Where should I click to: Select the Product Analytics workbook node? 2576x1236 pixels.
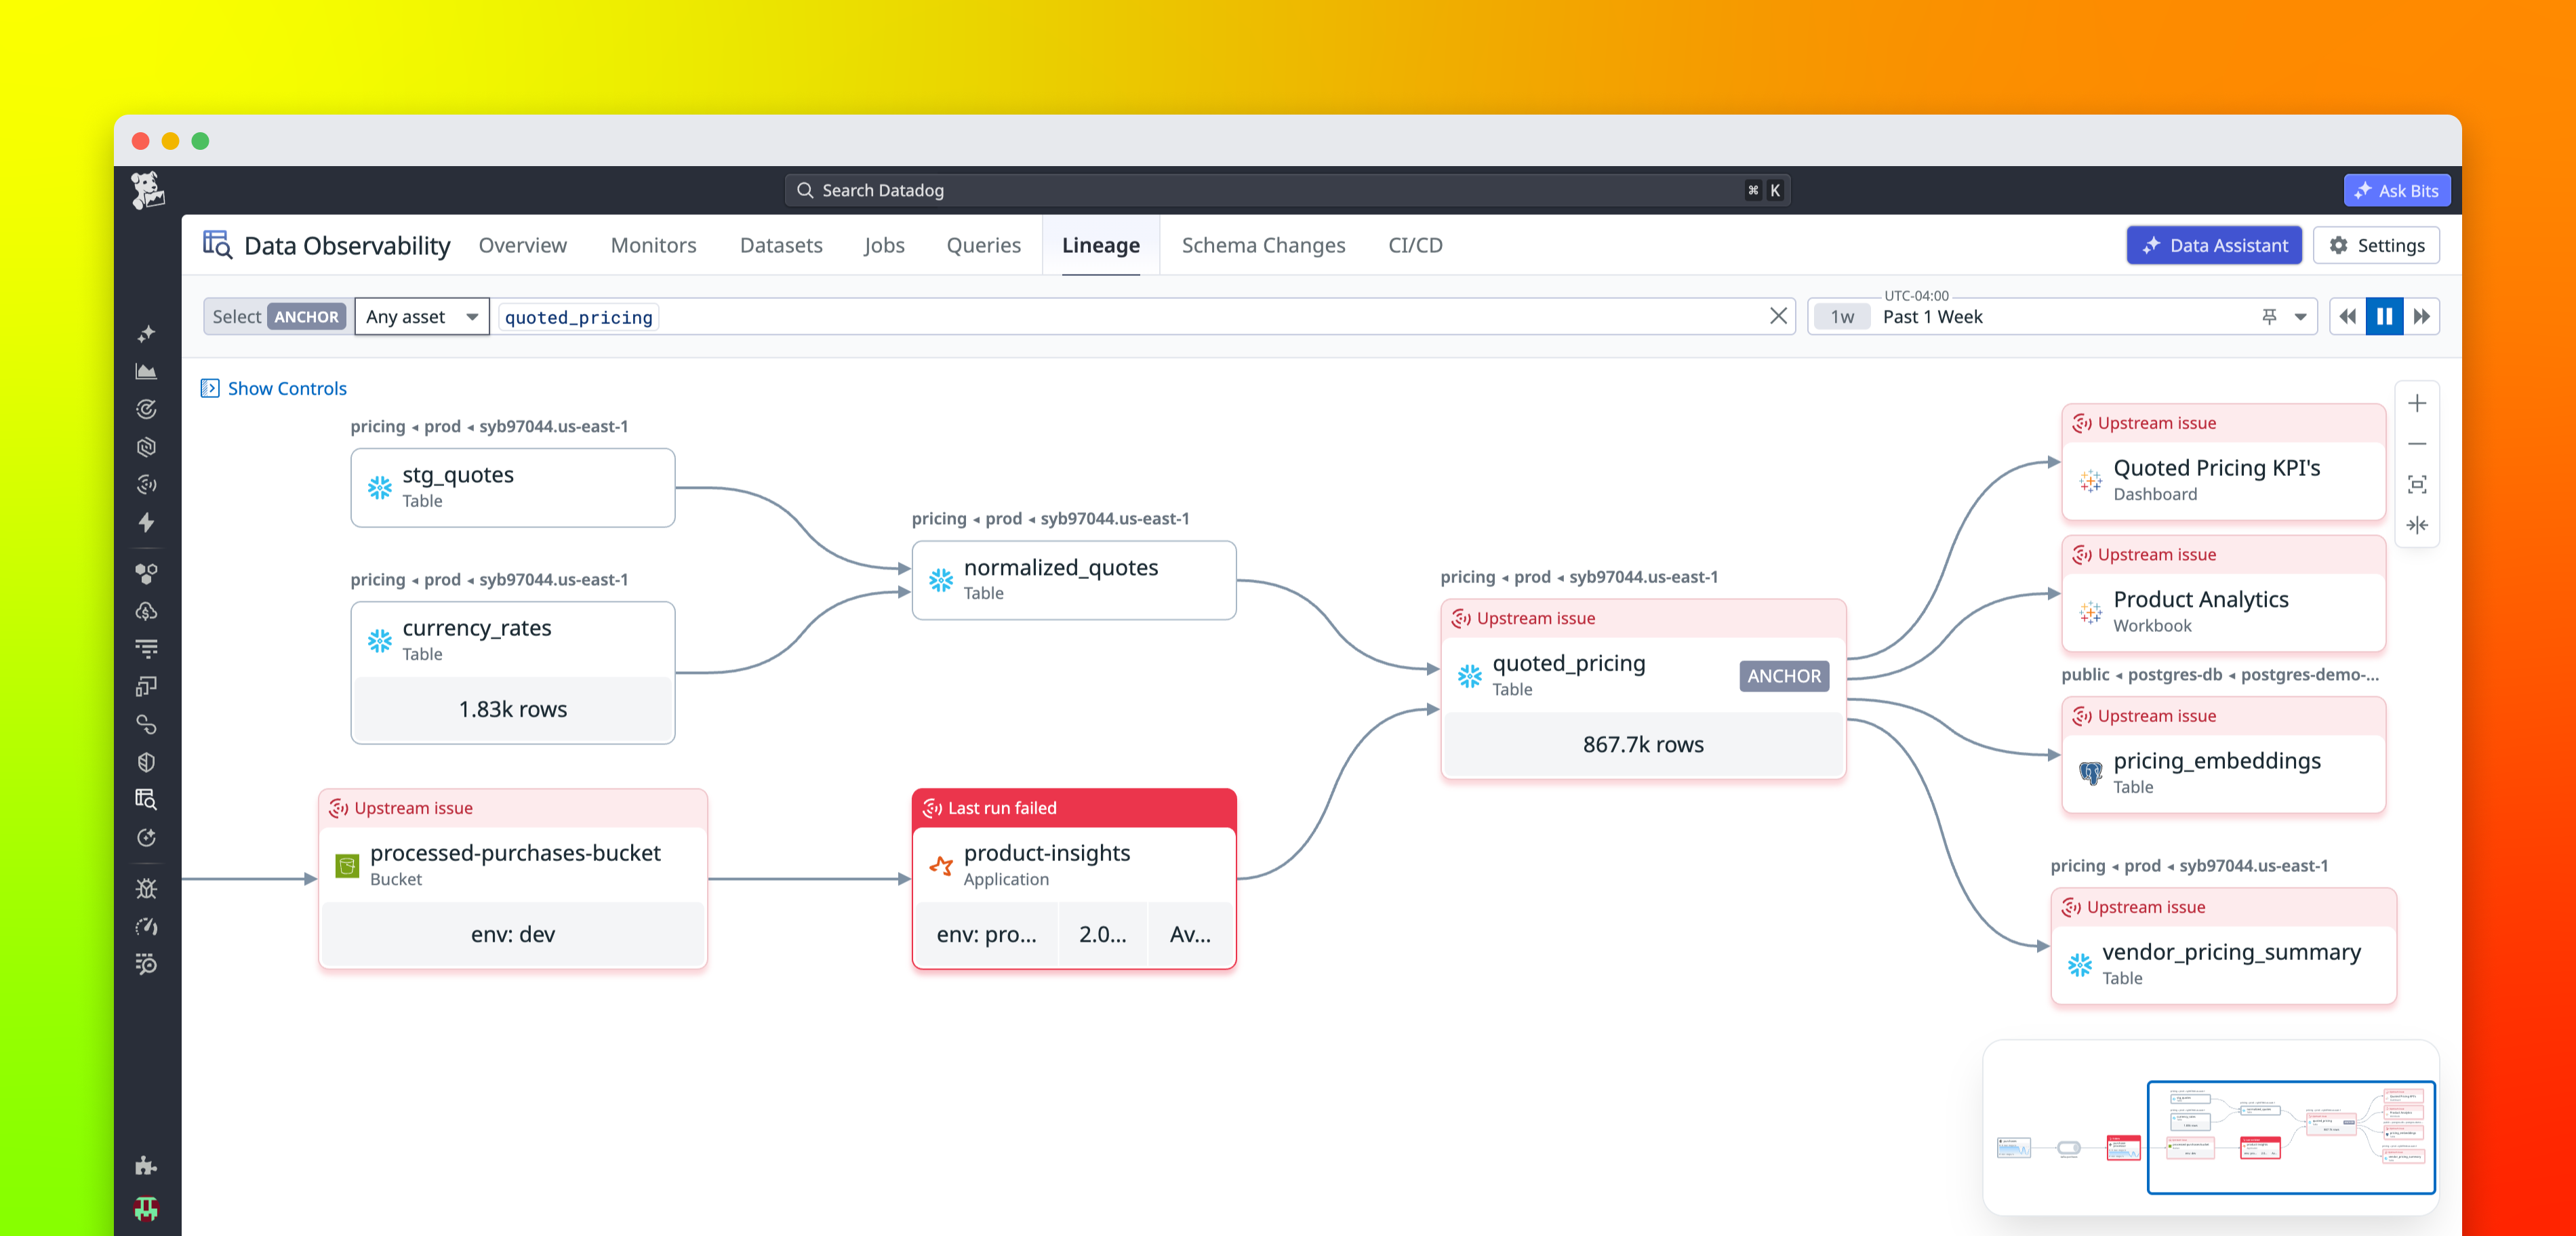coord(2223,594)
